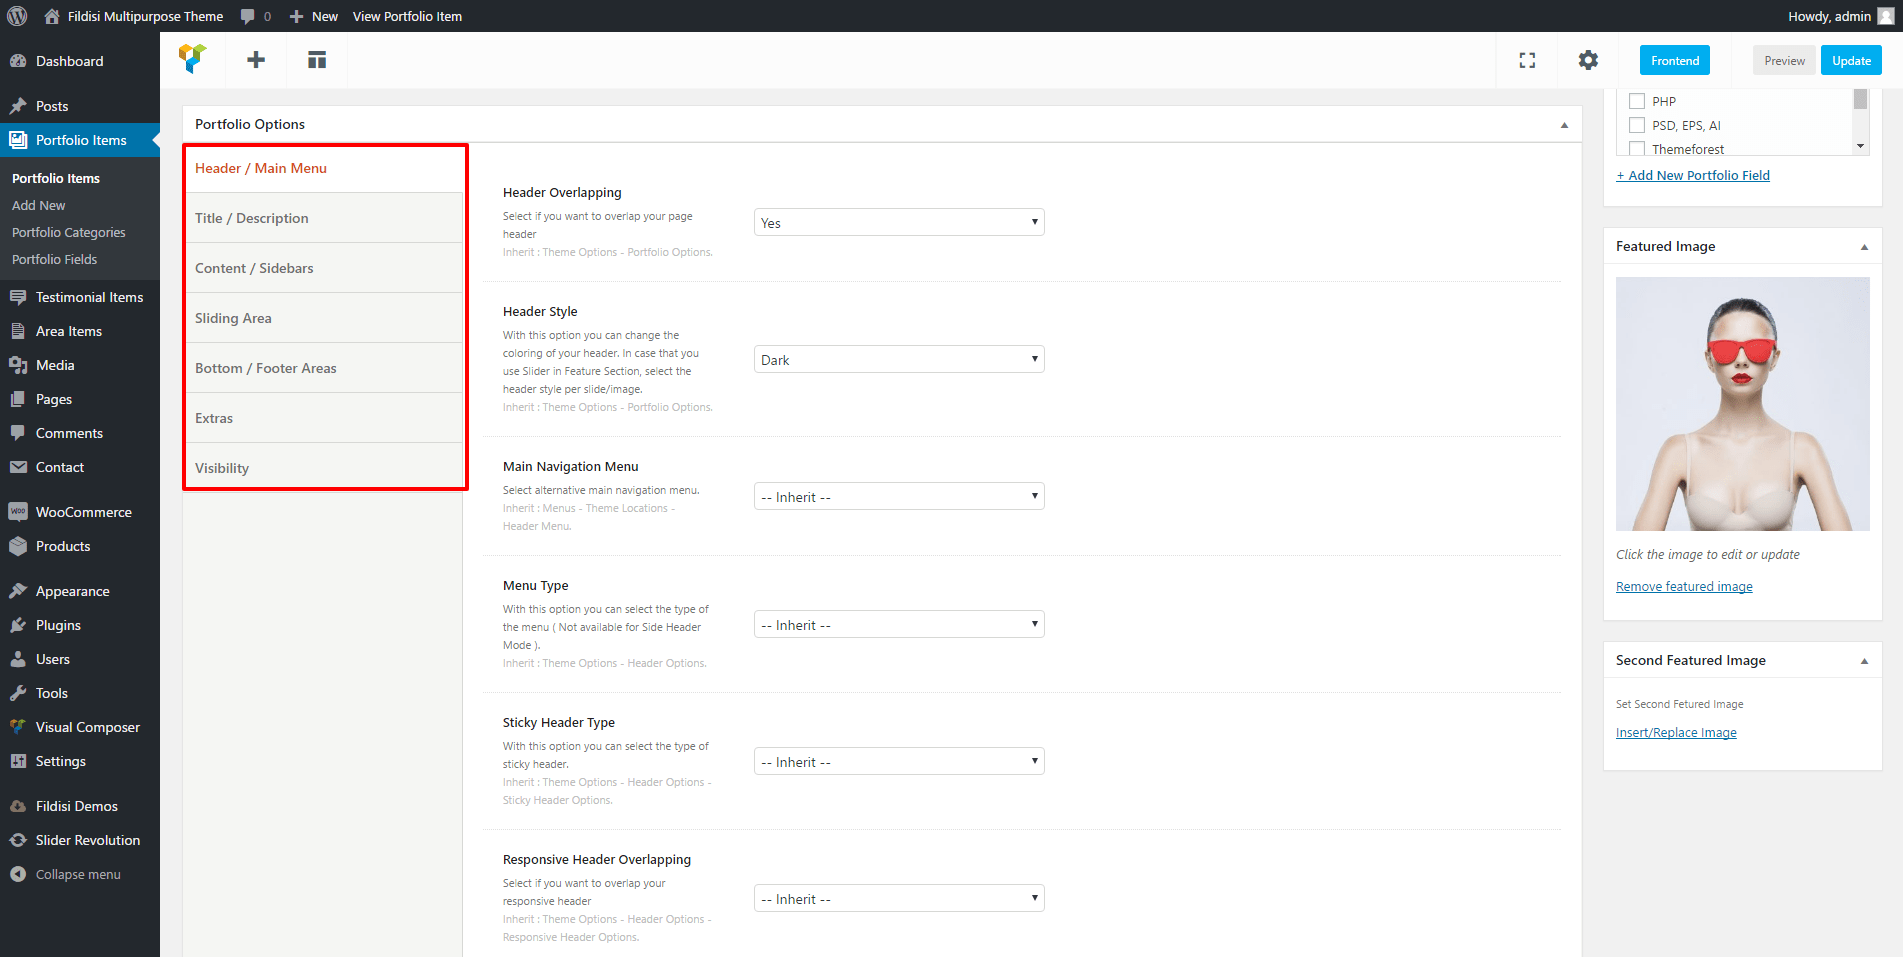Viewport: 1903px width, 957px height.
Task: Check the Themeforest checkbox
Action: point(1637,149)
